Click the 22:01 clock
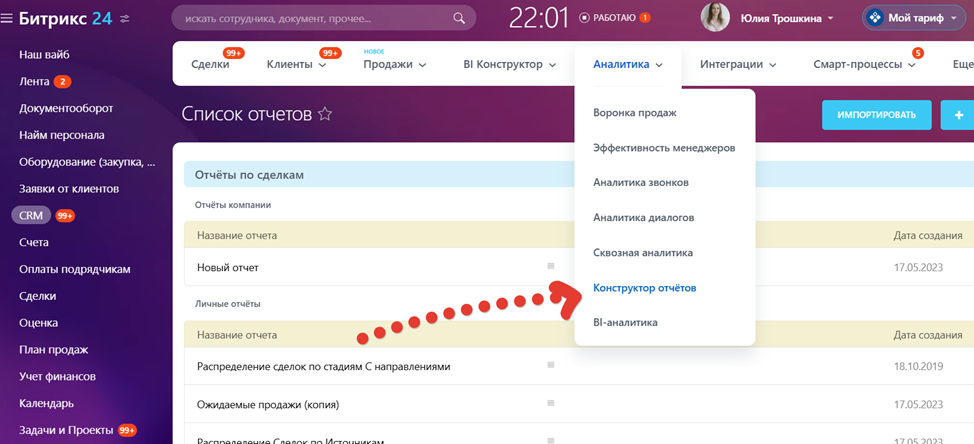The width and height of the screenshot is (974, 444). (x=539, y=18)
